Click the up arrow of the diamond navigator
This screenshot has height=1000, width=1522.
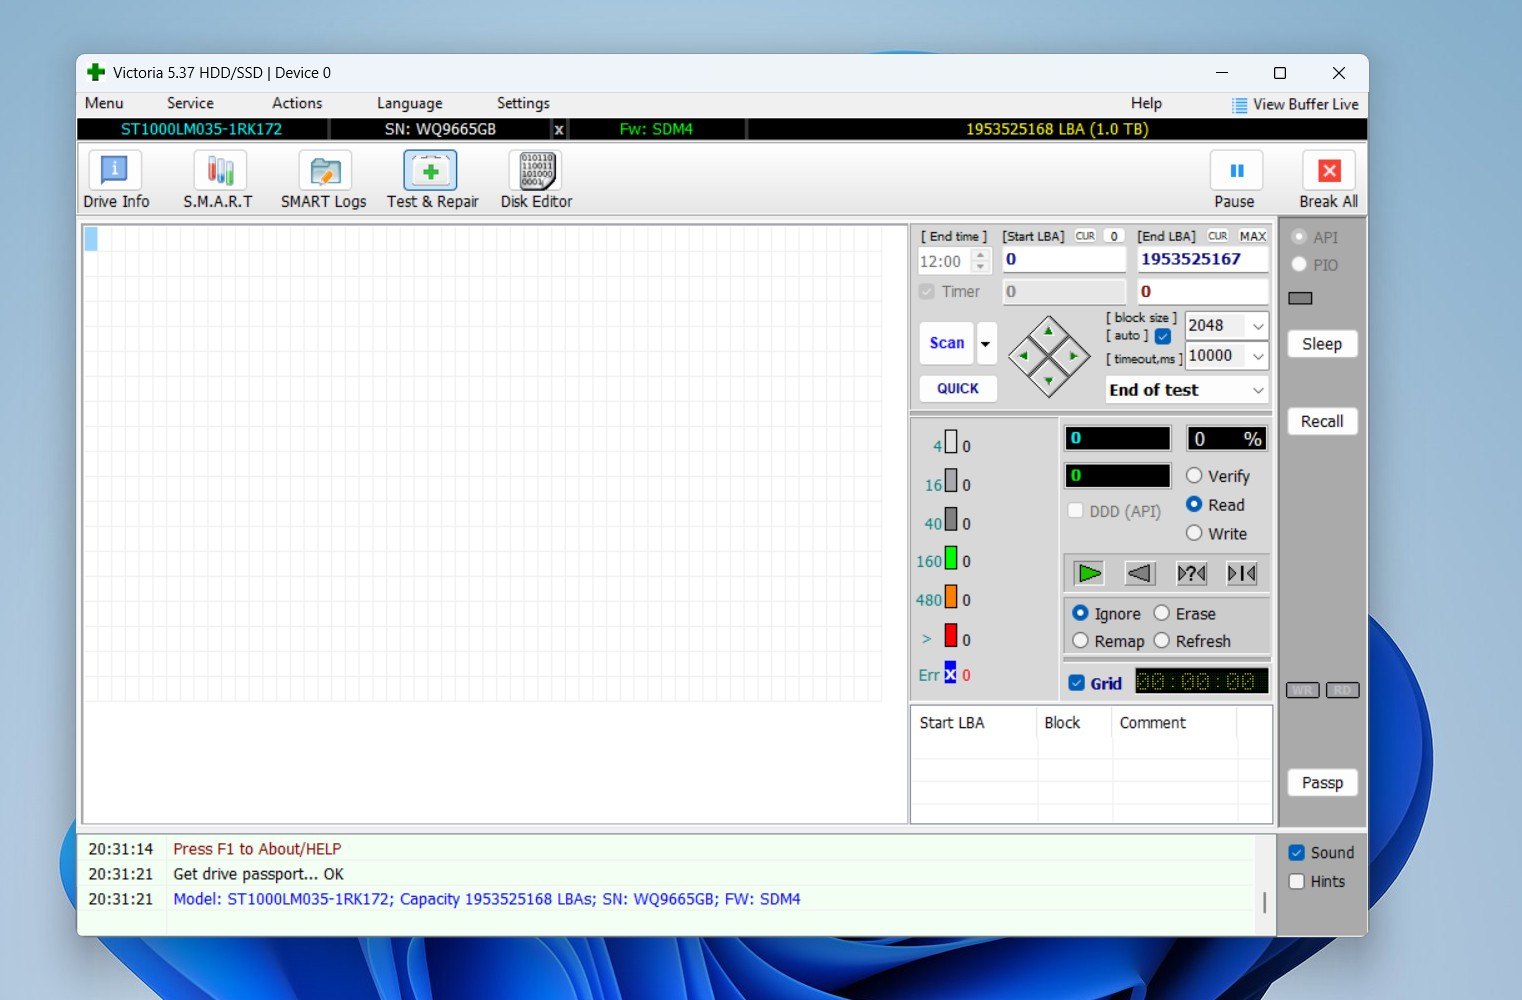1048,332
